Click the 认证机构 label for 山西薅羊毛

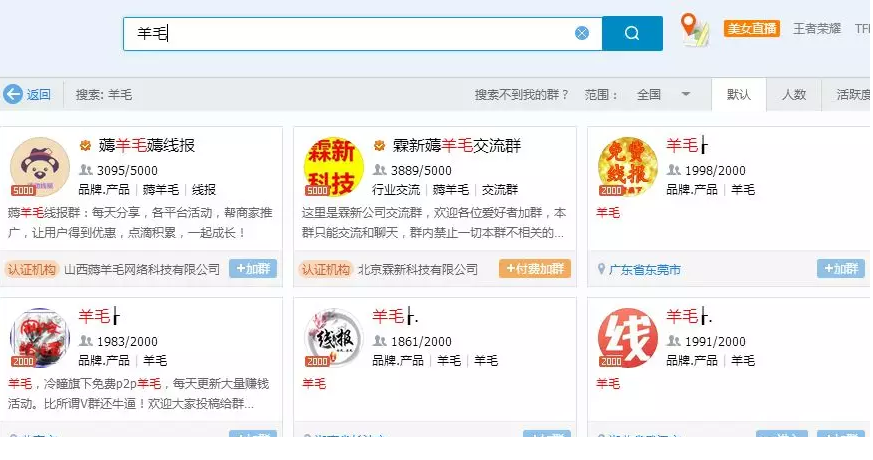(x=32, y=270)
